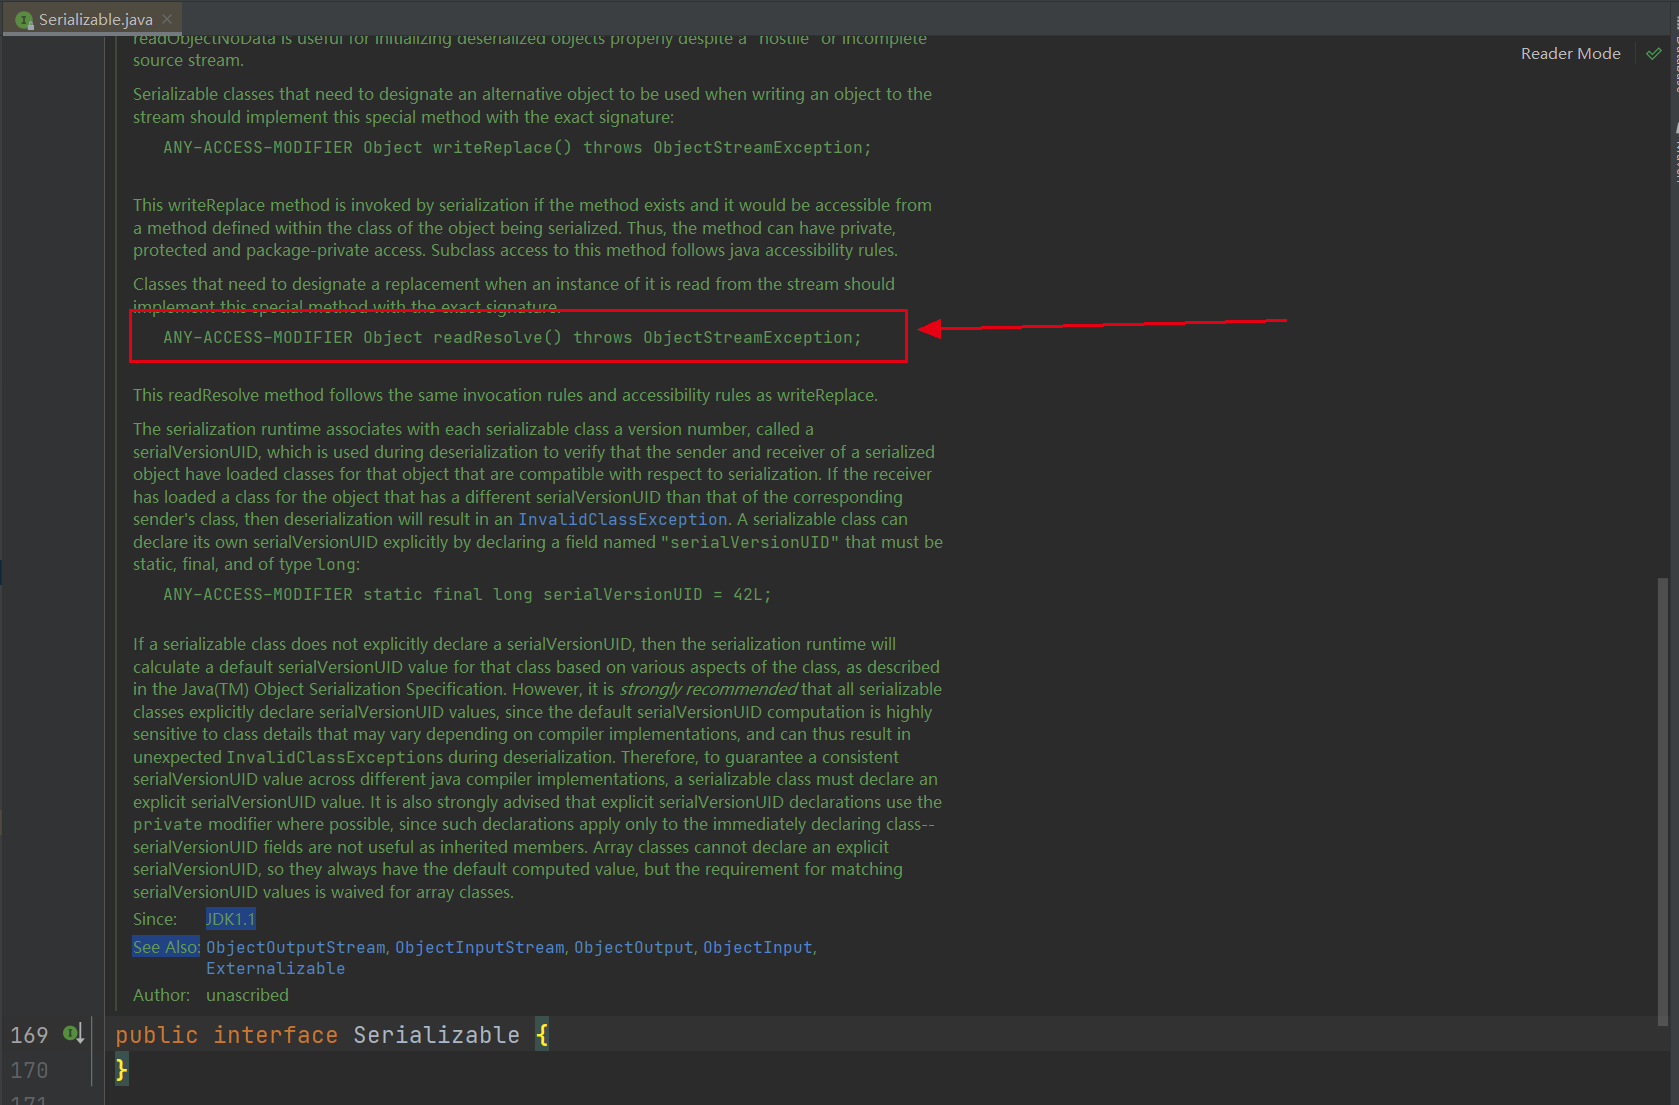Click the closing brace on line 170

pos(122,1070)
